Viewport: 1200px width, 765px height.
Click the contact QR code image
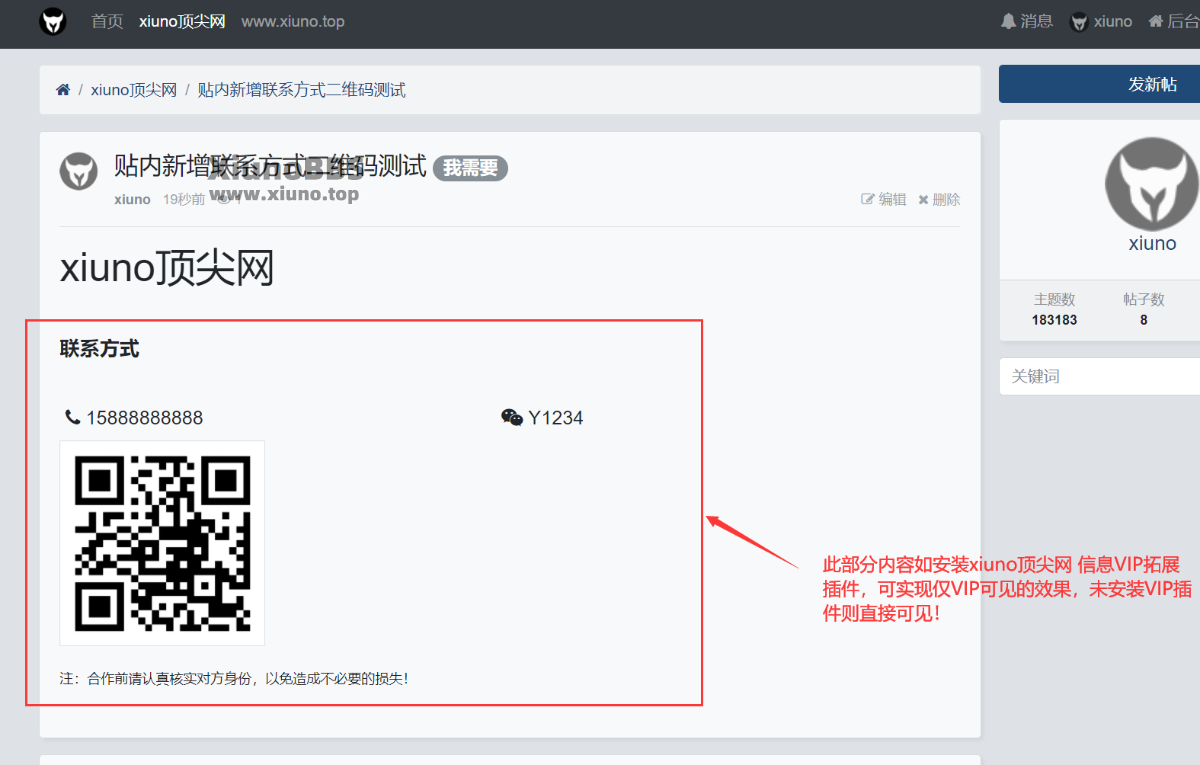coord(162,543)
